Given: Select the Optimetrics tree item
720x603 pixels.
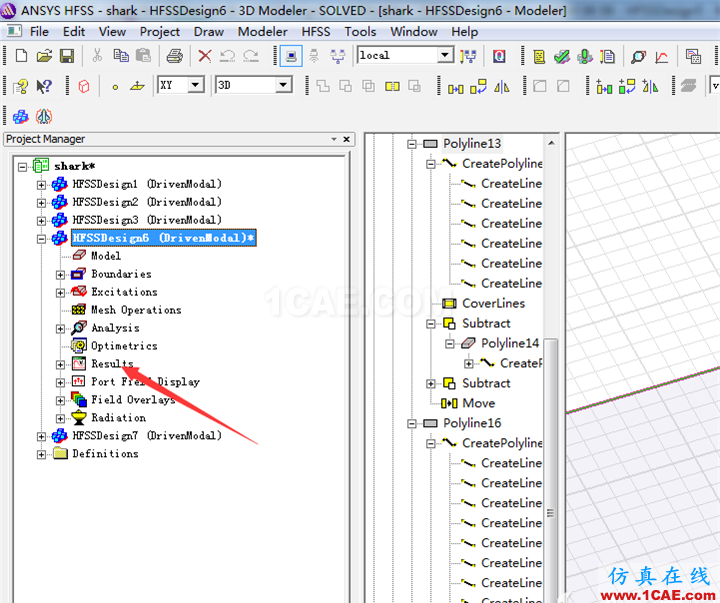Looking at the screenshot, I should coord(124,346).
